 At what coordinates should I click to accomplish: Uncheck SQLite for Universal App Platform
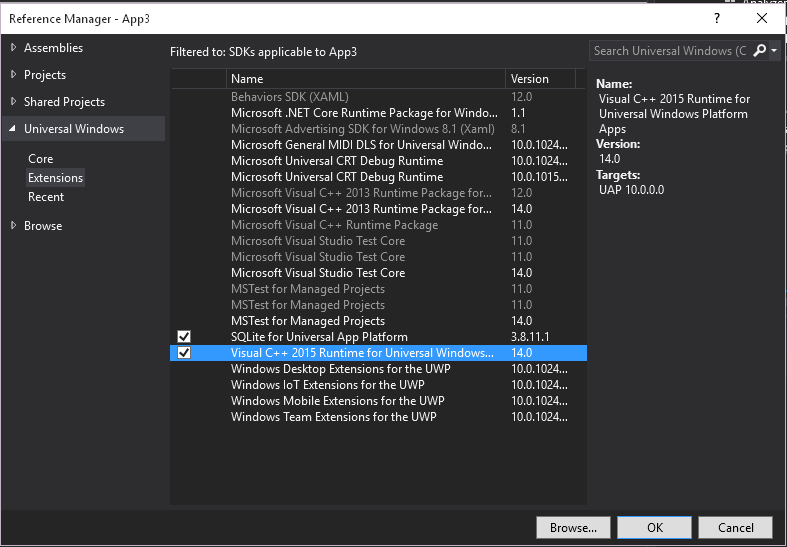tap(184, 337)
